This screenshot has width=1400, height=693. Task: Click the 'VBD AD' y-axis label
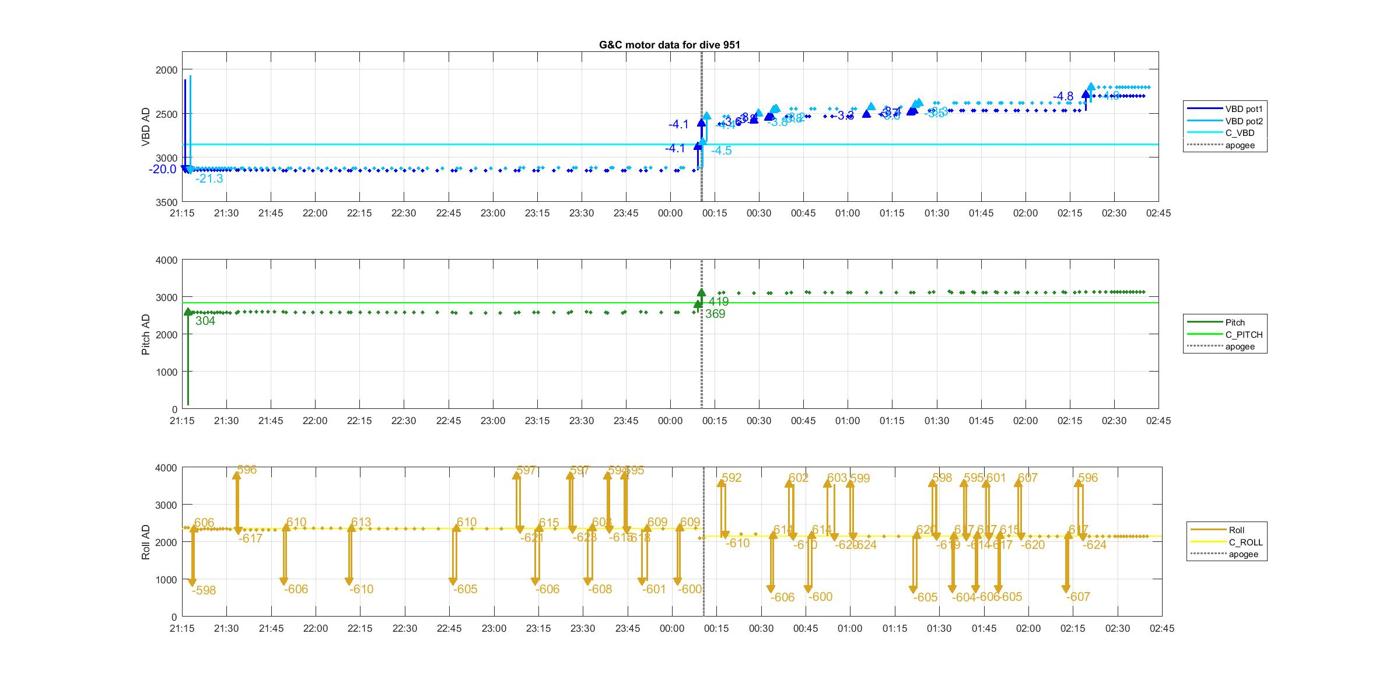click(x=146, y=127)
